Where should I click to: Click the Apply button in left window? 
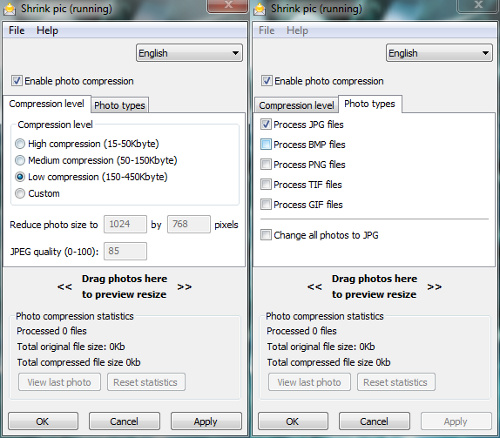pos(206,421)
